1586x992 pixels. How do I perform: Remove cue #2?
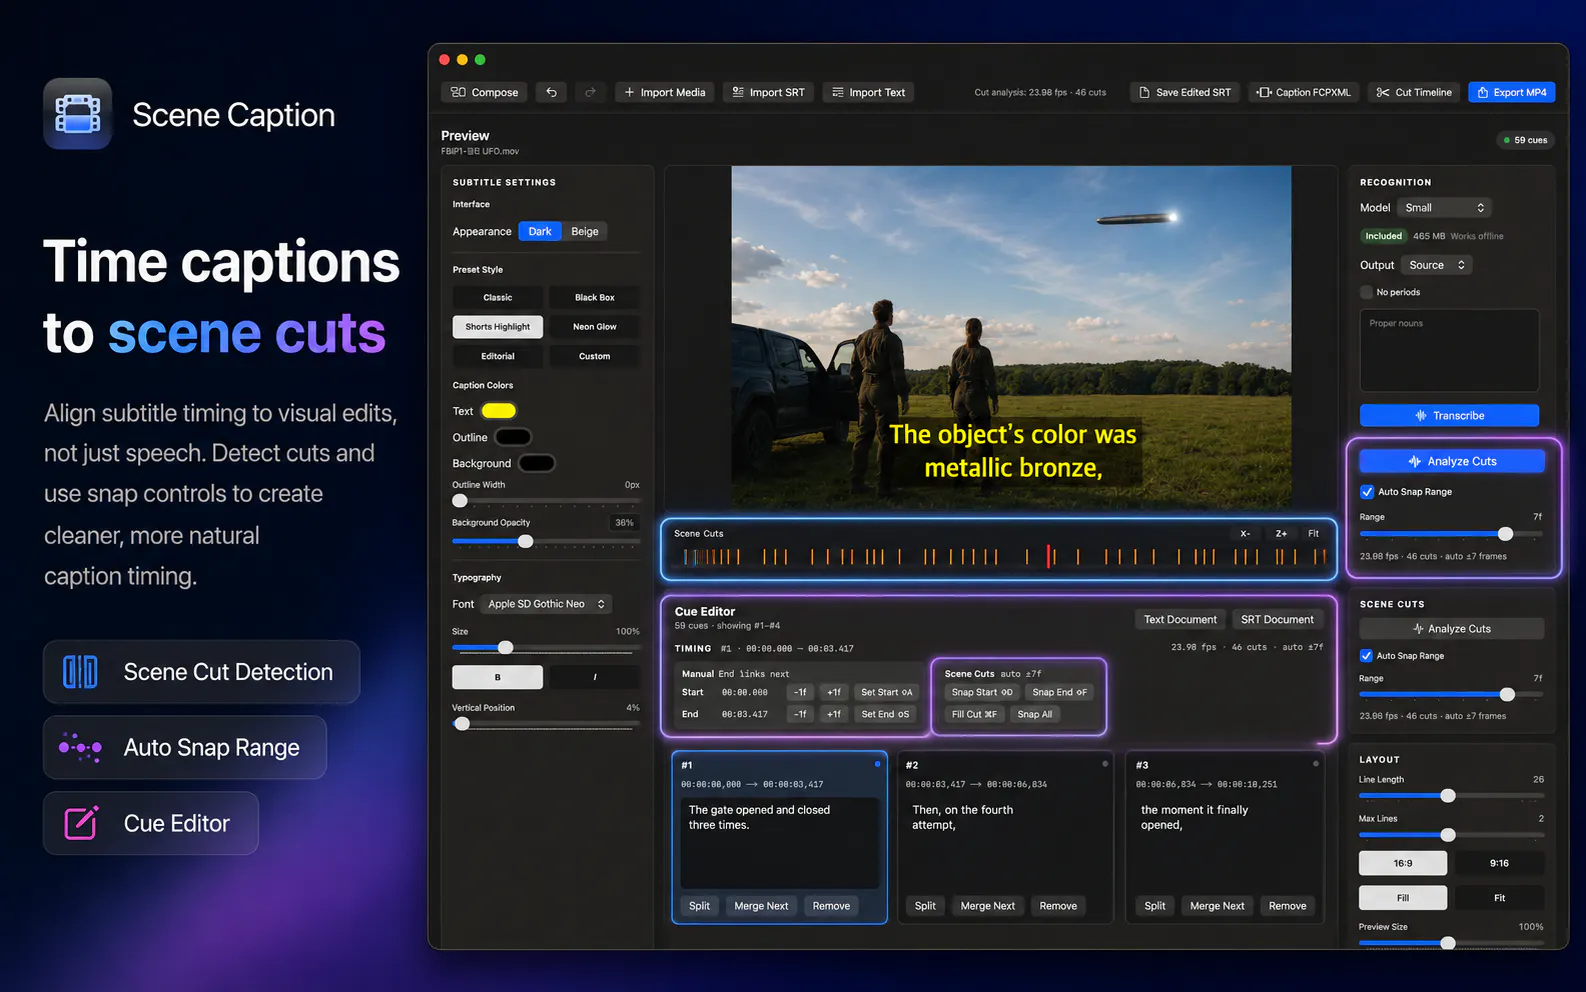click(1058, 906)
